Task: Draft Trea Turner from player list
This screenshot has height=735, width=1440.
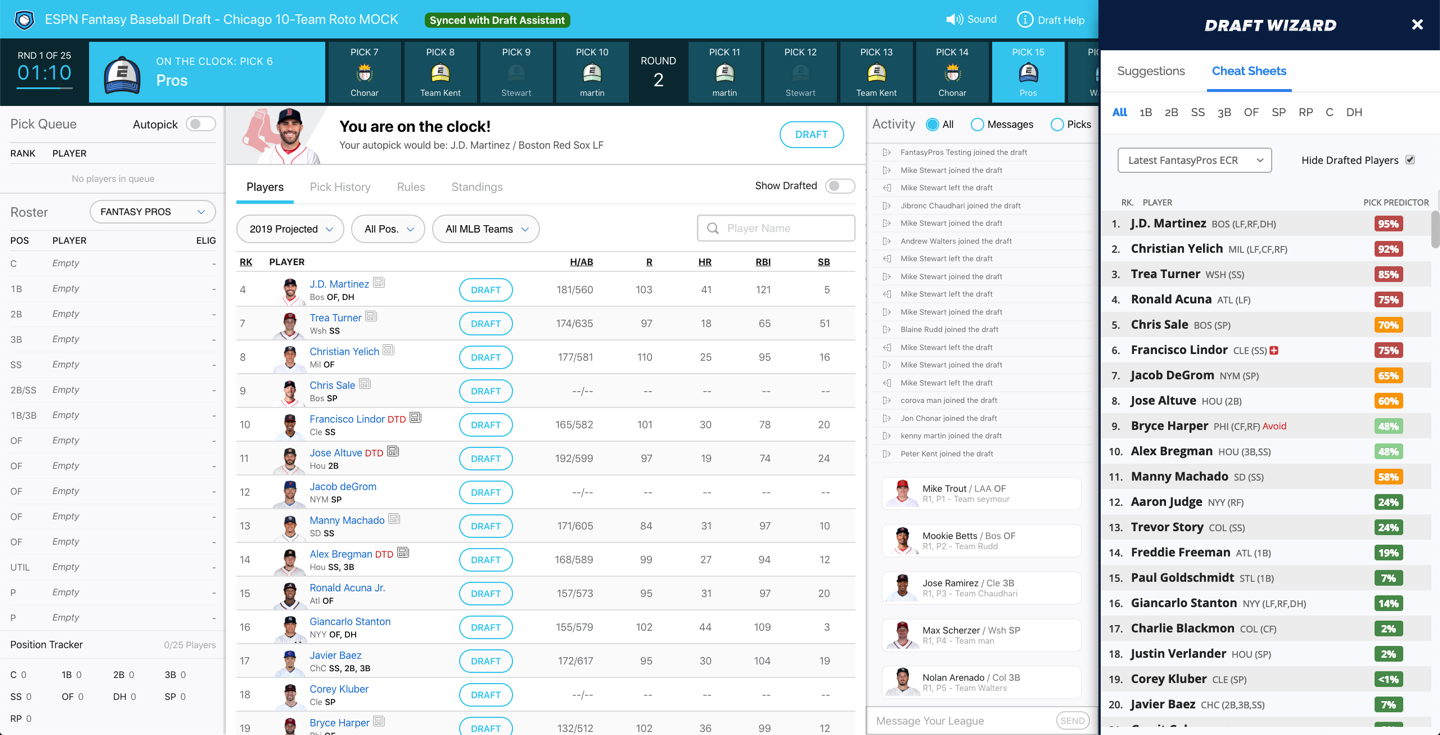Action: pos(486,324)
